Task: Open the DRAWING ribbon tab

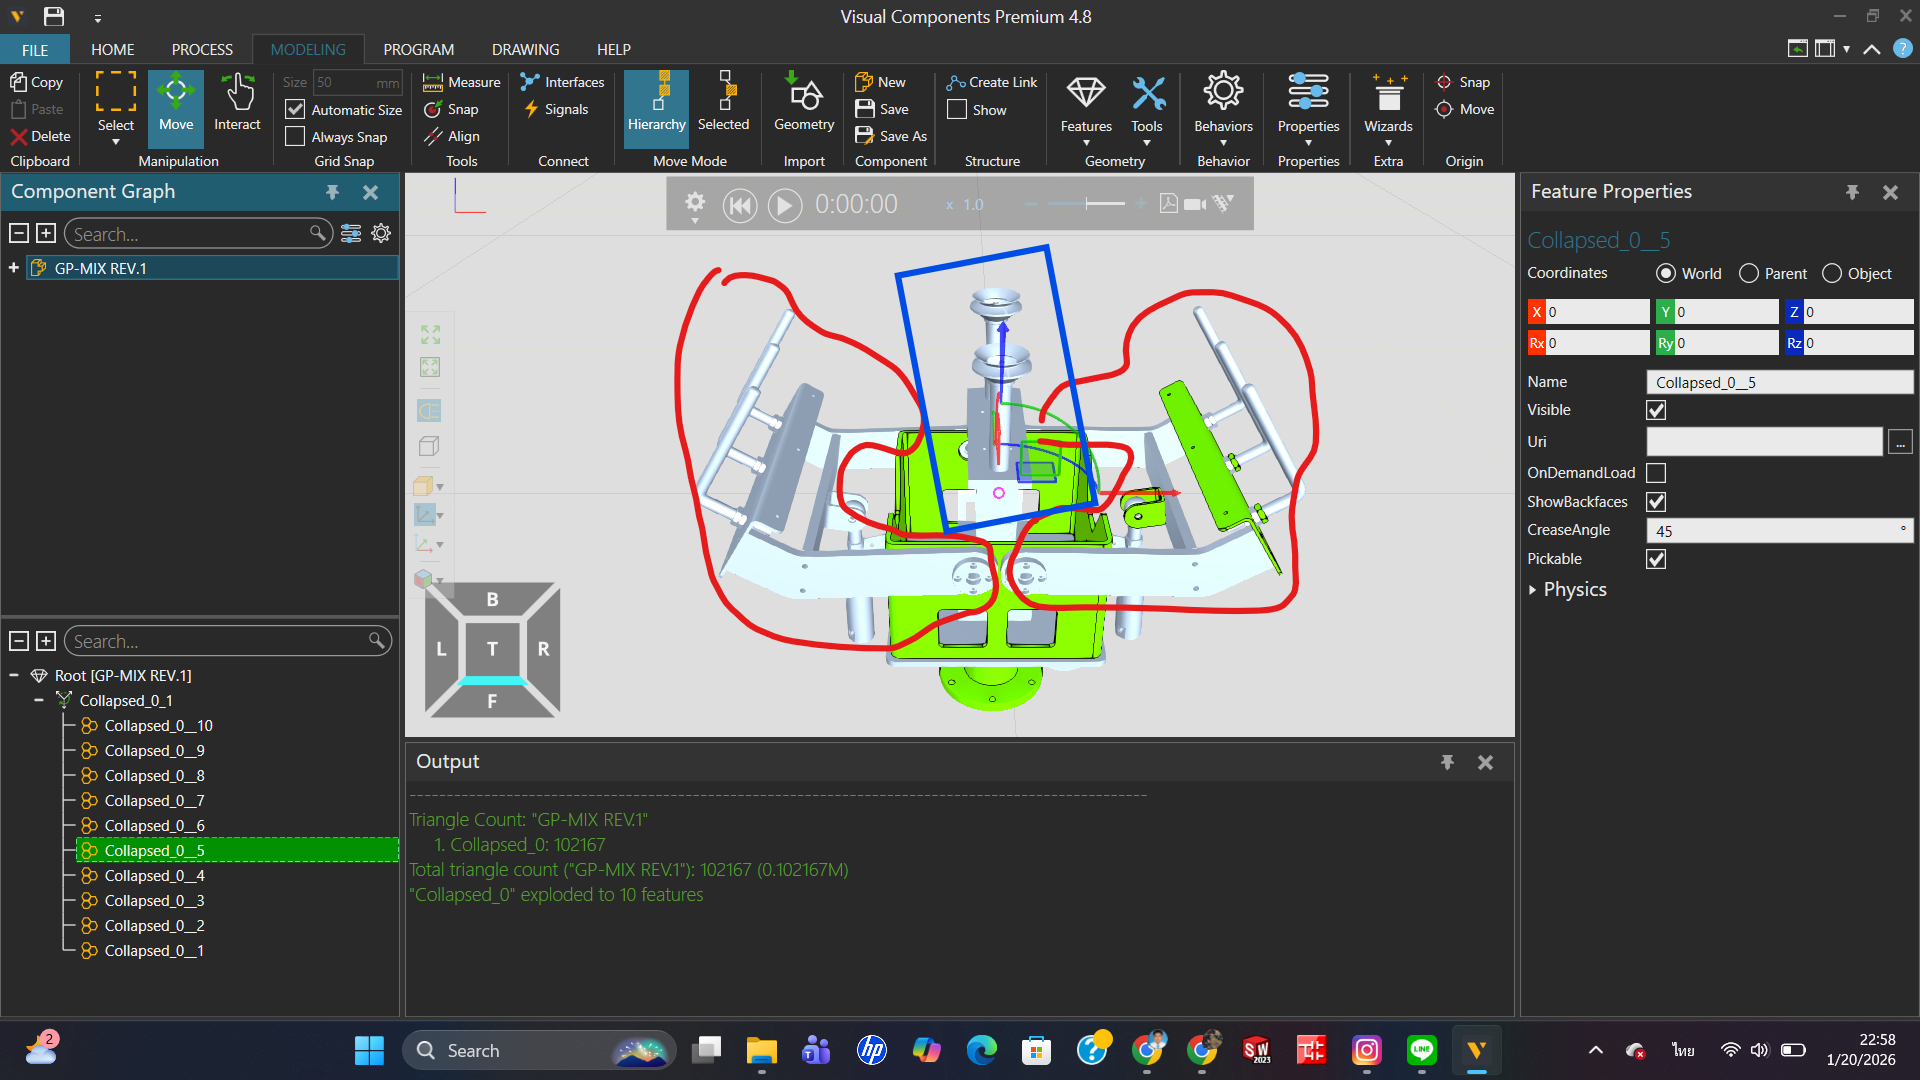Action: [525, 49]
